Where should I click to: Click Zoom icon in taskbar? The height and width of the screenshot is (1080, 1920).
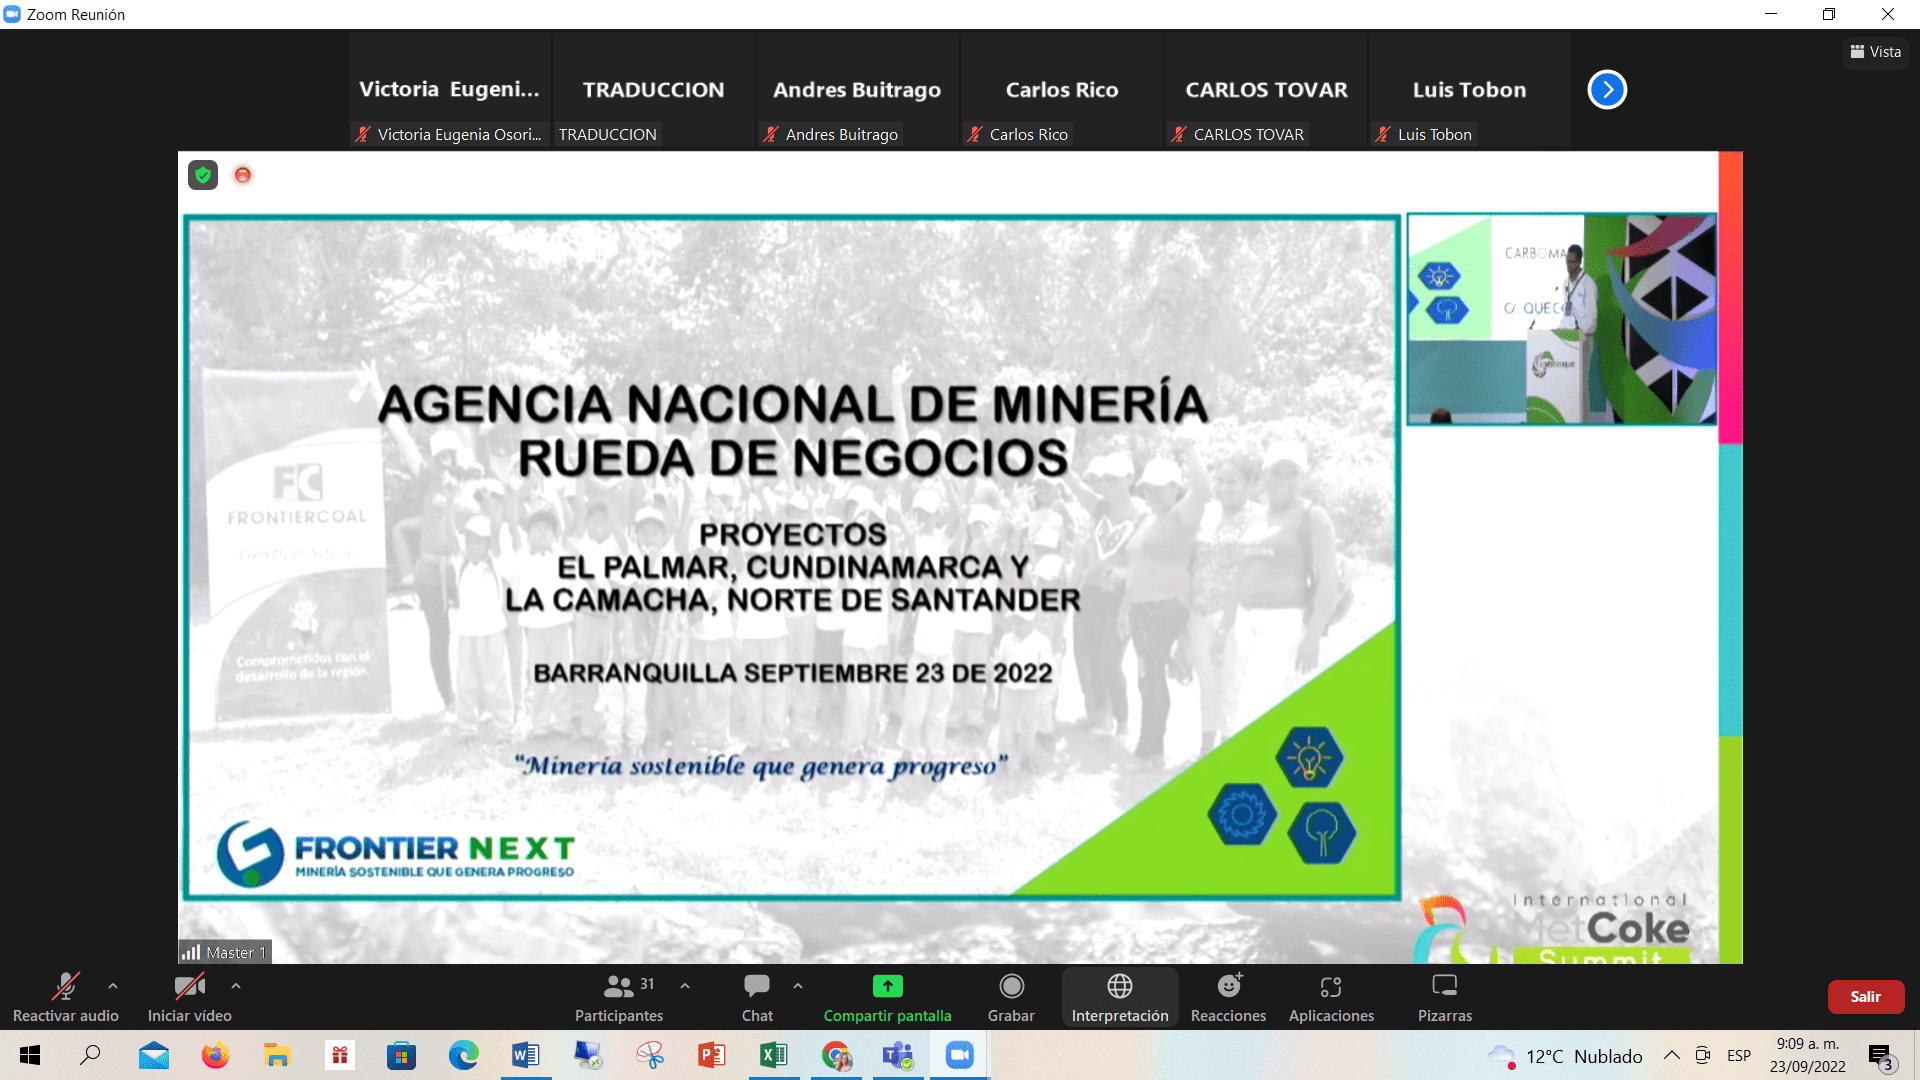(x=960, y=1055)
